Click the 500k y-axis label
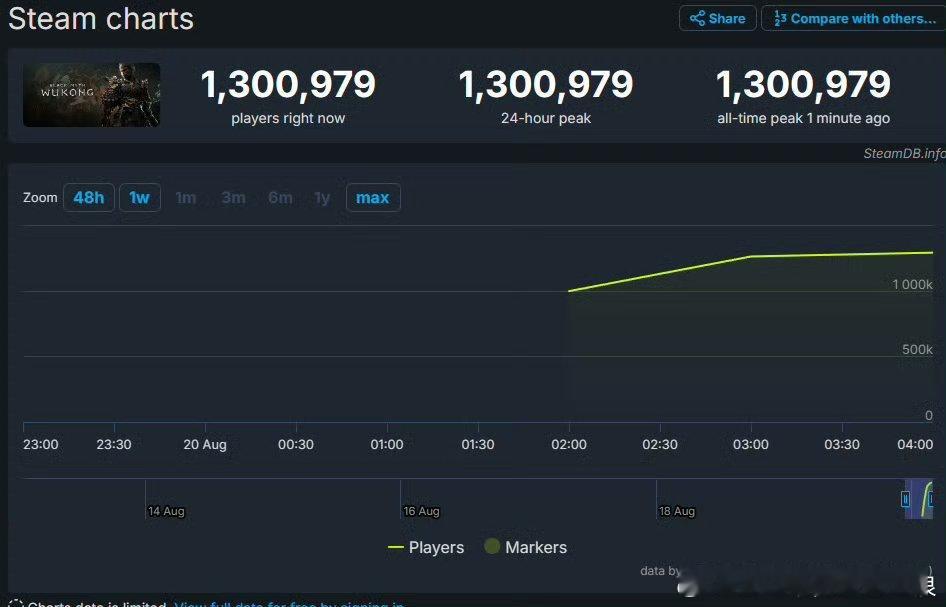 point(917,349)
